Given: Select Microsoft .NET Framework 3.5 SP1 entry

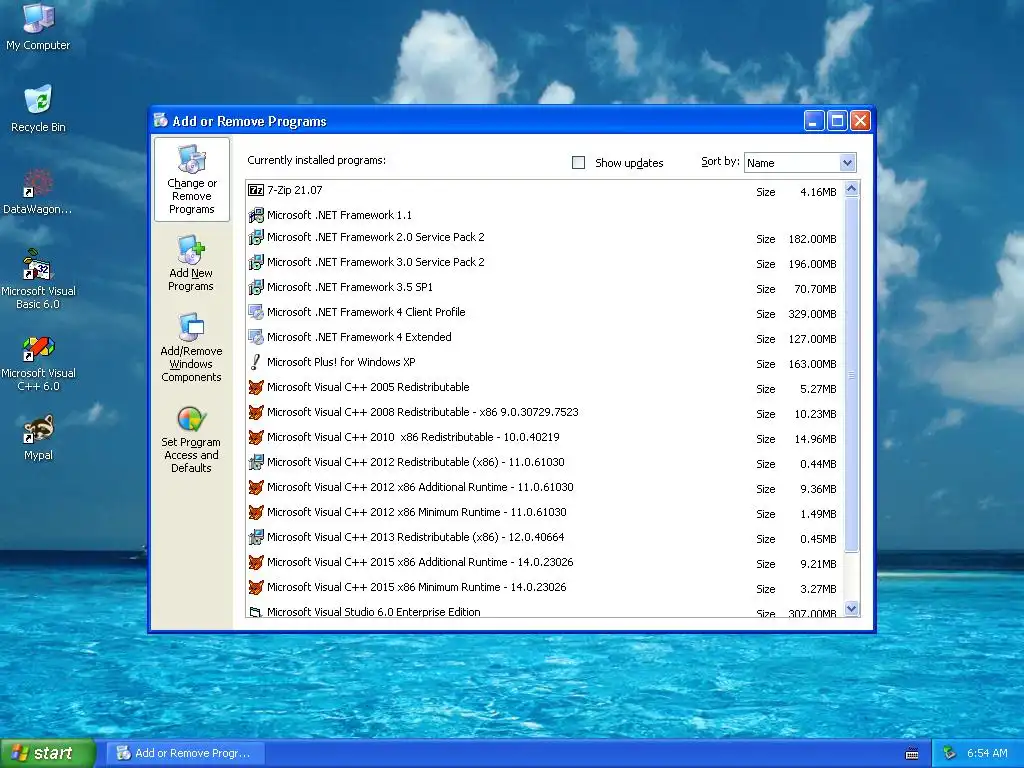Looking at the screenshot, I should [350, 287].
